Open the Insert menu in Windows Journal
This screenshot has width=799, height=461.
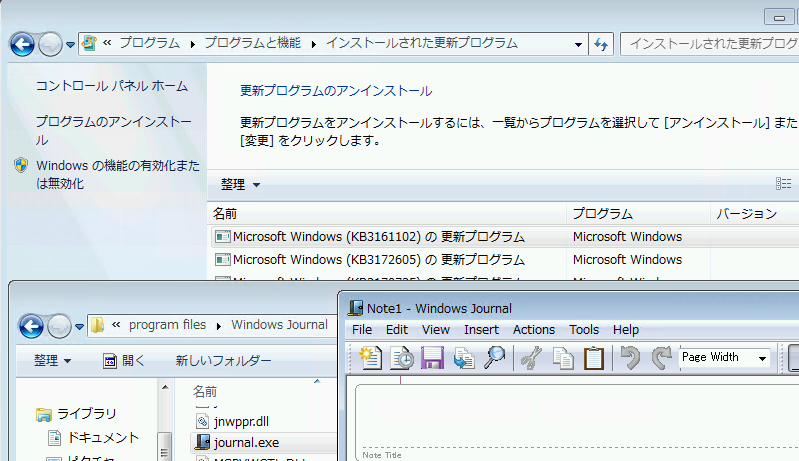click(481, 330)
